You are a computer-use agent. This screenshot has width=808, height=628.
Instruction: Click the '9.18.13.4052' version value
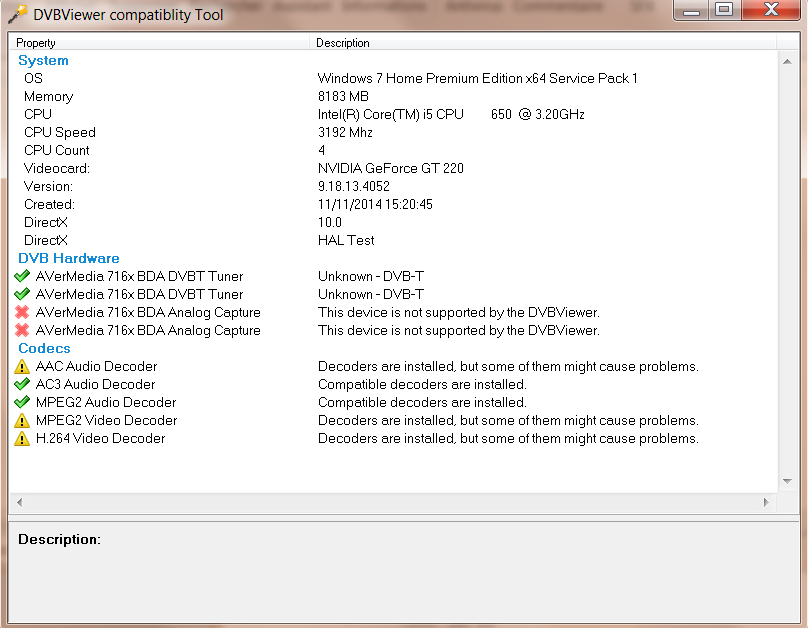[354, 186]
